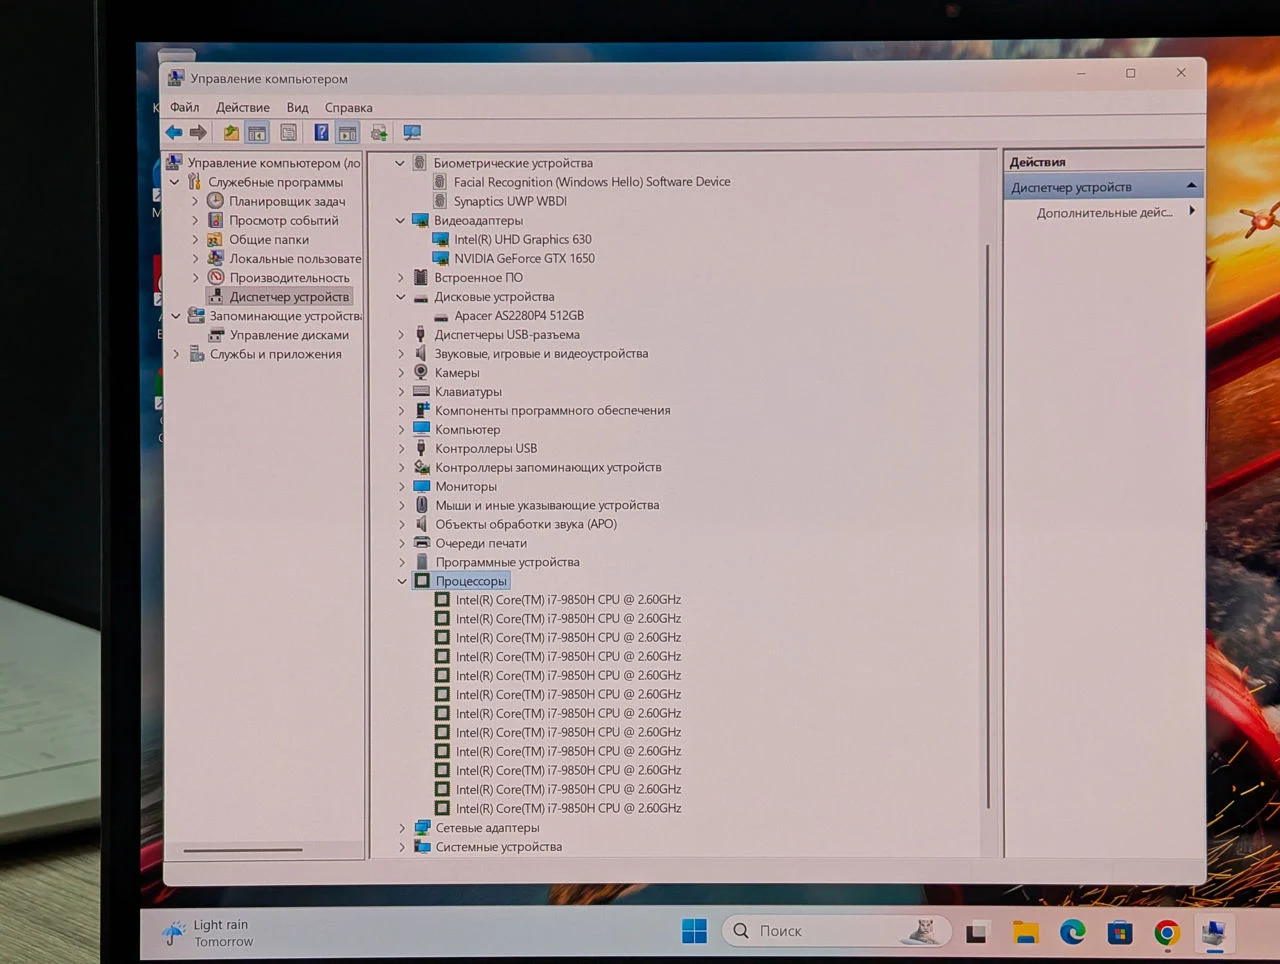Expand the Камеры device category
This screenshot has width=1280, height=964.
click(x=401, y=372)
